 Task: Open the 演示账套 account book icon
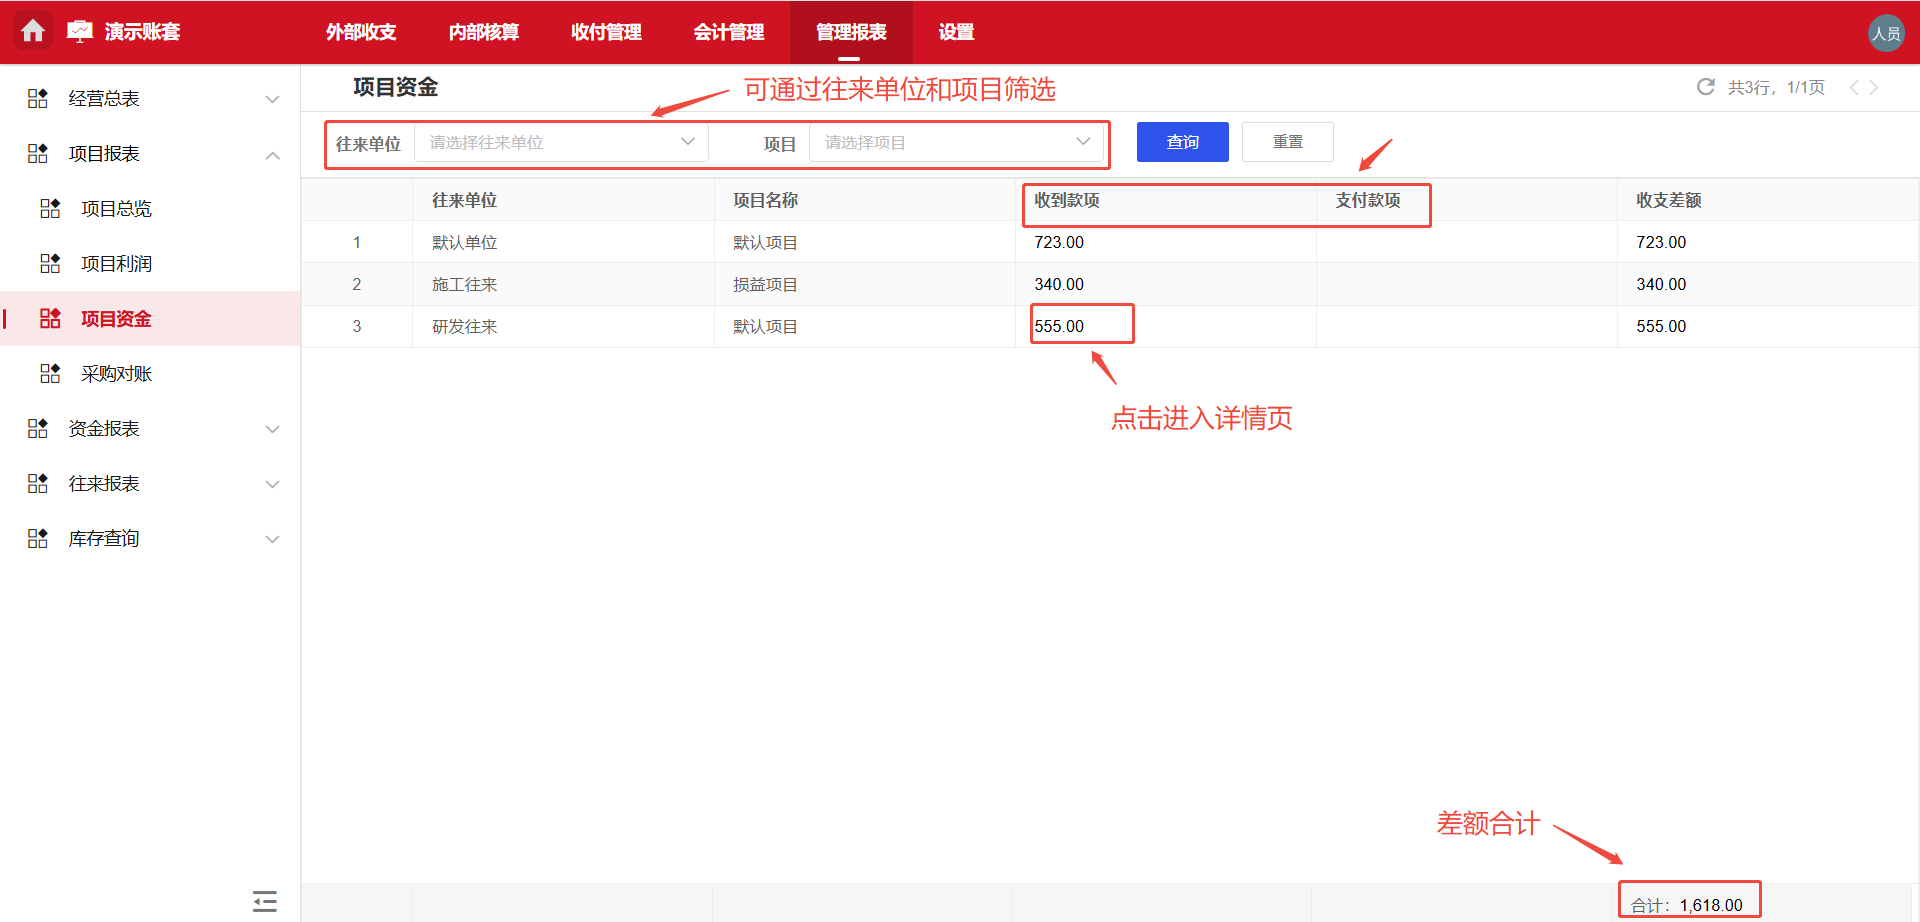[x=79, y=31]
